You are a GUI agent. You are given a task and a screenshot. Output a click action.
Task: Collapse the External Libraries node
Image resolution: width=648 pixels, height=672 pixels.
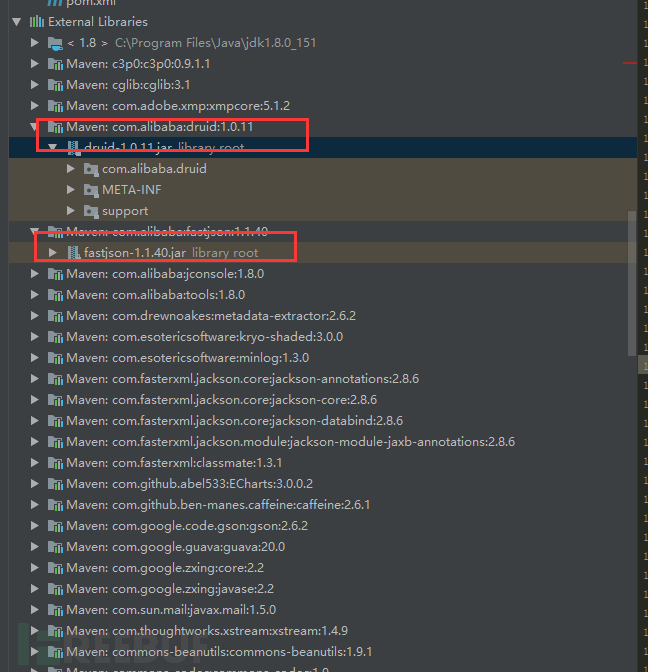coord(17,21)
